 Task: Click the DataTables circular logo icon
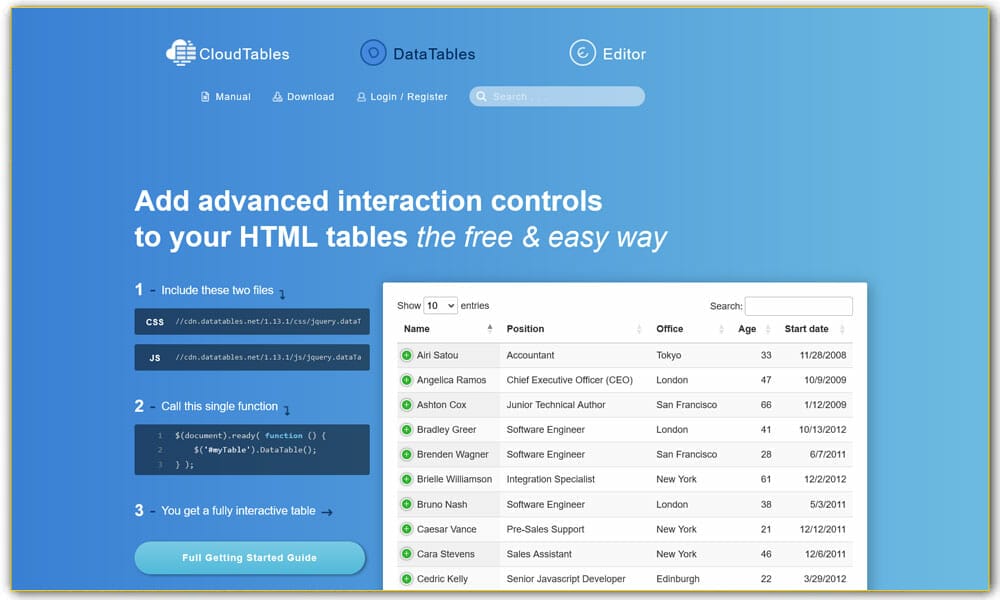[373, 53]
